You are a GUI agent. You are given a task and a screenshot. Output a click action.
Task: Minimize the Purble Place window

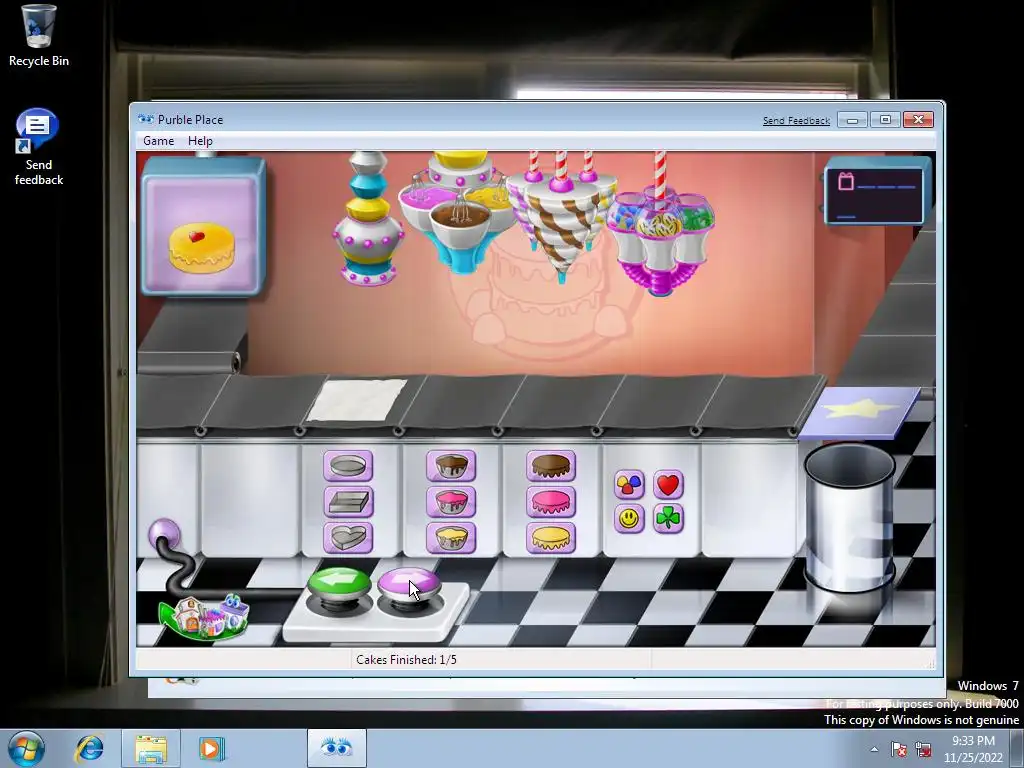pos(852,120)
